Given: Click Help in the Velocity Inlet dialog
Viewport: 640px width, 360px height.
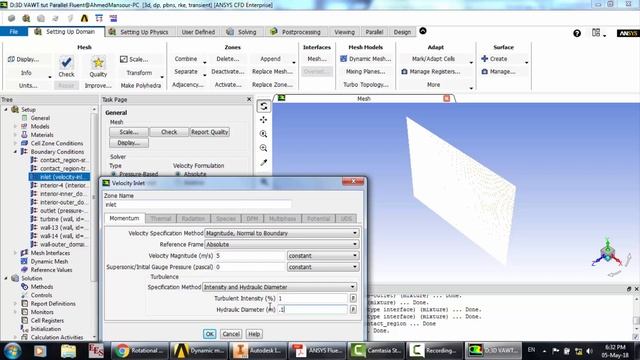Looking at the screenshot, I should click(x=254, y=334).
